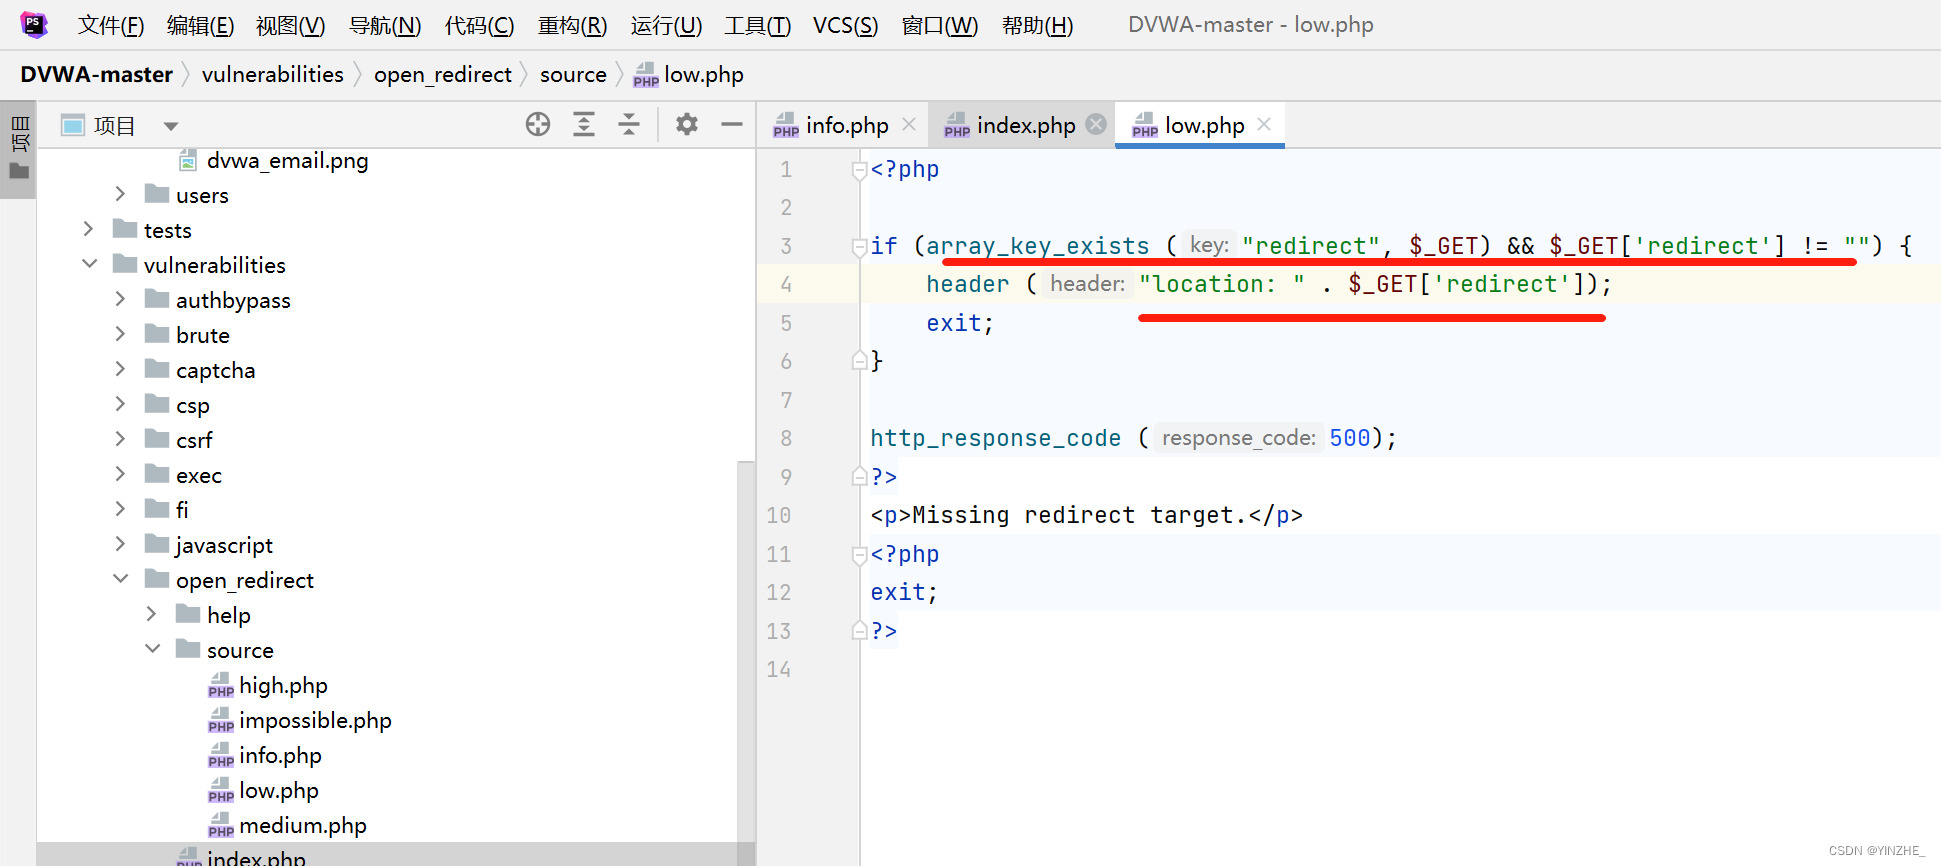Expand the help folder

click(152, 614)
